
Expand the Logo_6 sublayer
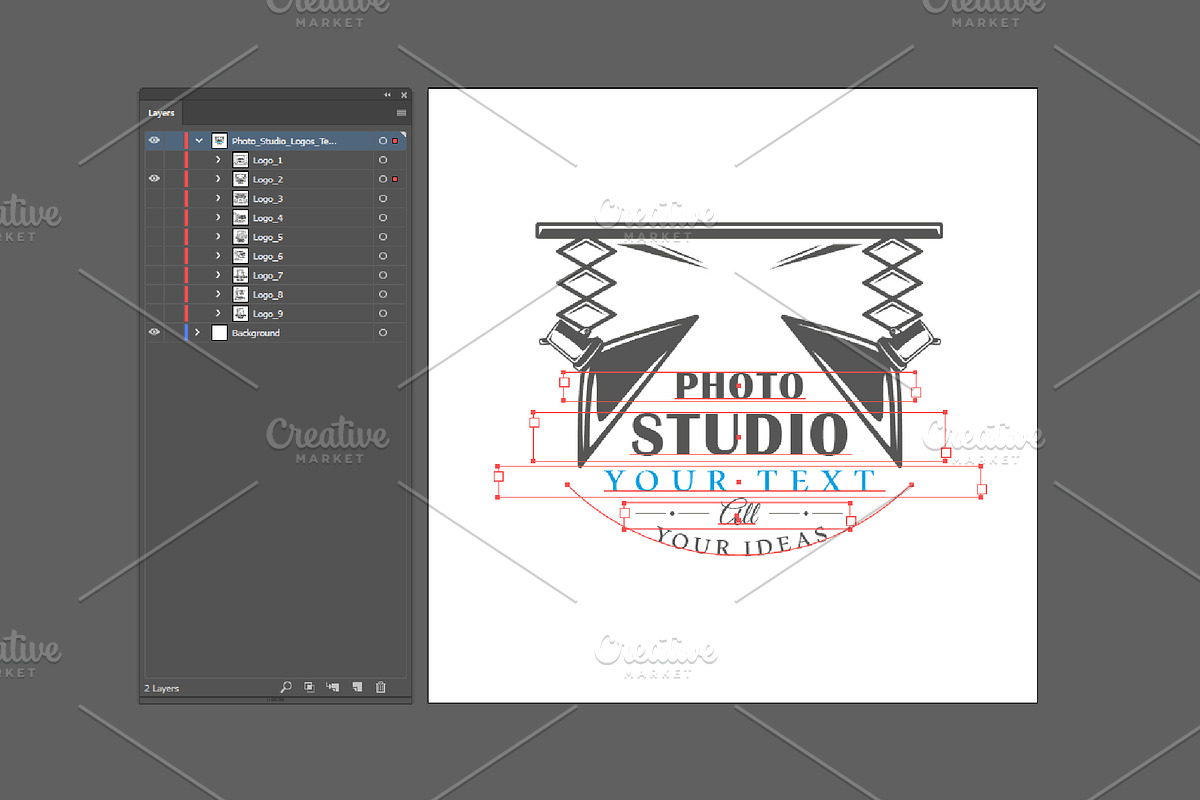point(218,256)
